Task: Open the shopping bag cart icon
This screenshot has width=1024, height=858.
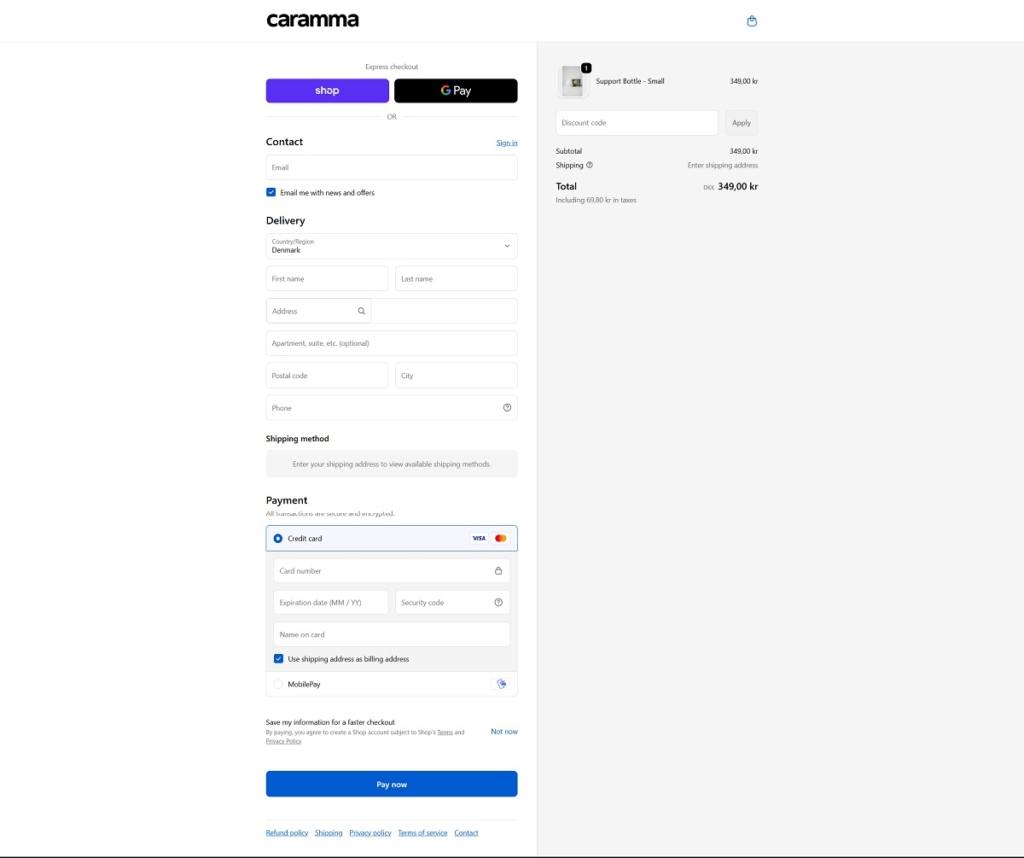Action: point(752,21)
